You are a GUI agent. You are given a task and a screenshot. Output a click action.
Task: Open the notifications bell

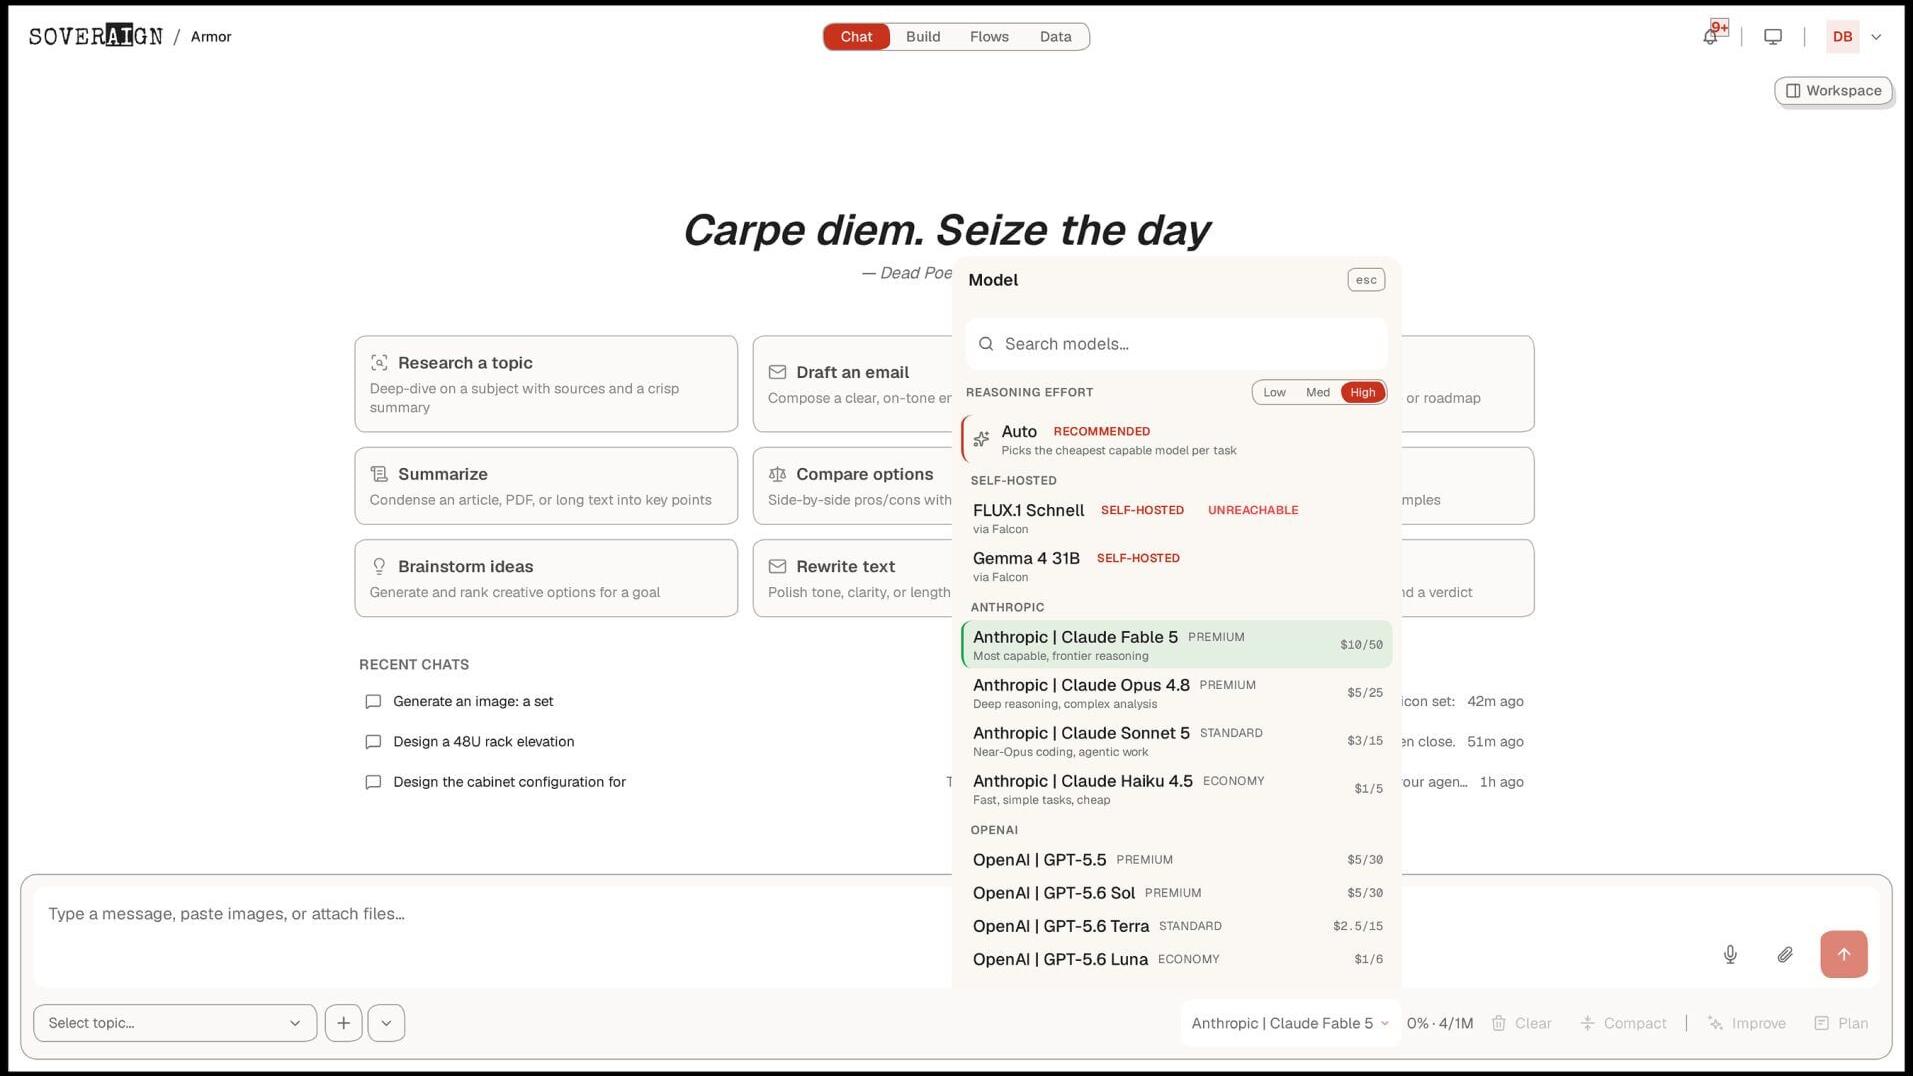(x=1711, y=36)
